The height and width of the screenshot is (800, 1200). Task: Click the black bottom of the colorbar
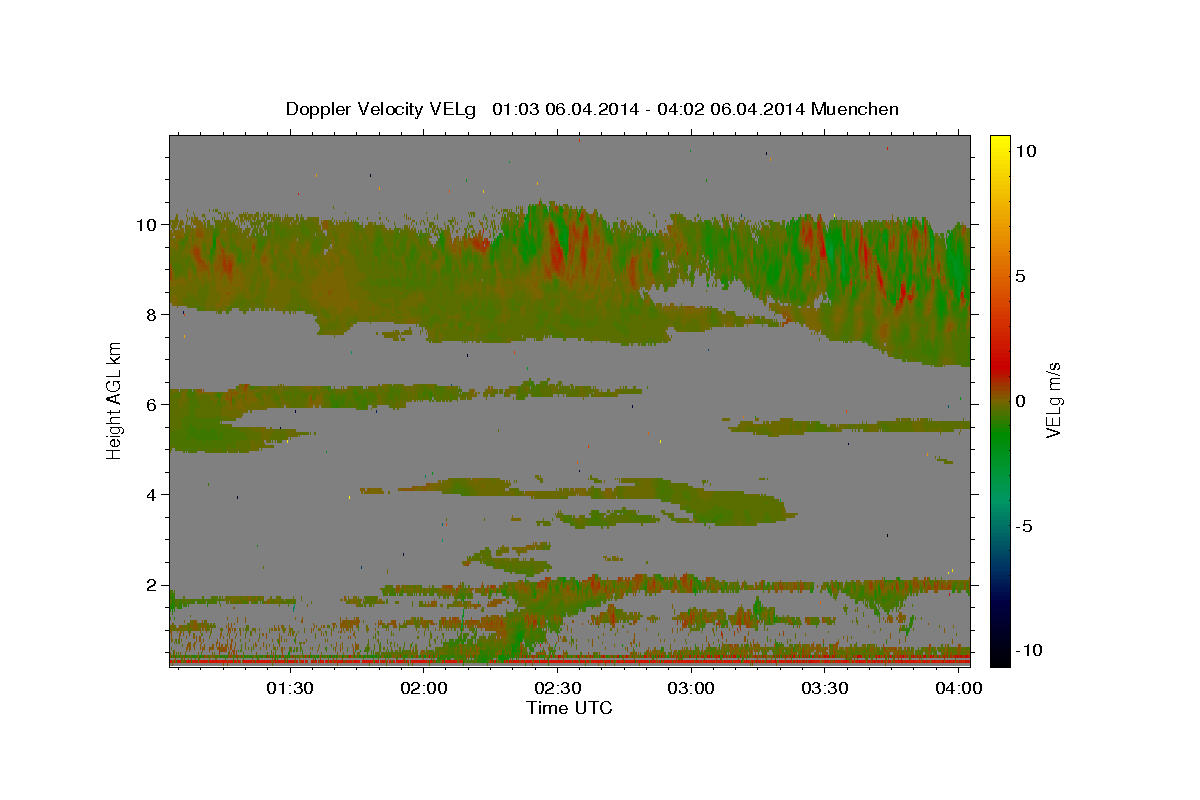coord(999,655)
